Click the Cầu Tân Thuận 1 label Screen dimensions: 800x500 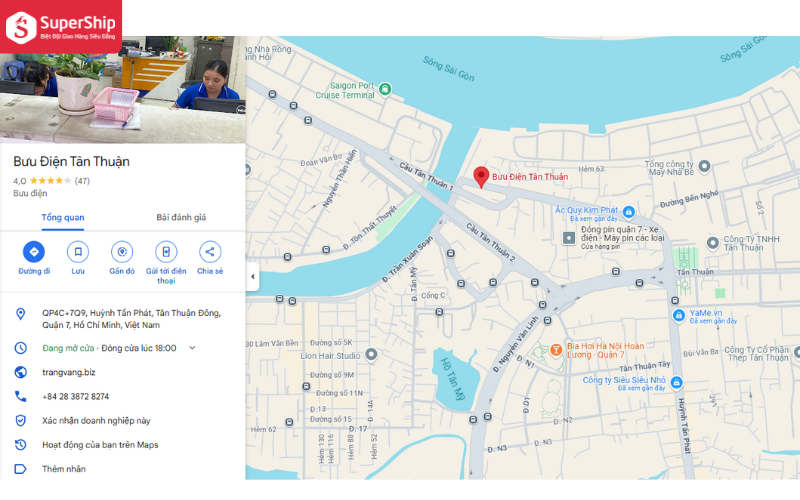pos(426,176)
